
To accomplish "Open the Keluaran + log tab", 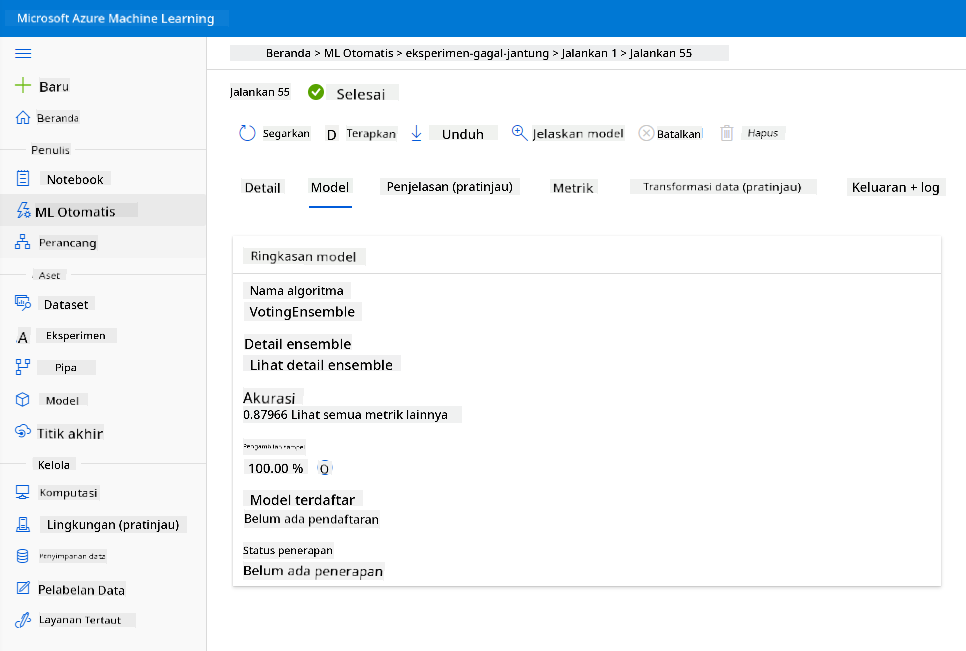I will pyautogui.click(x=895, y=187).
